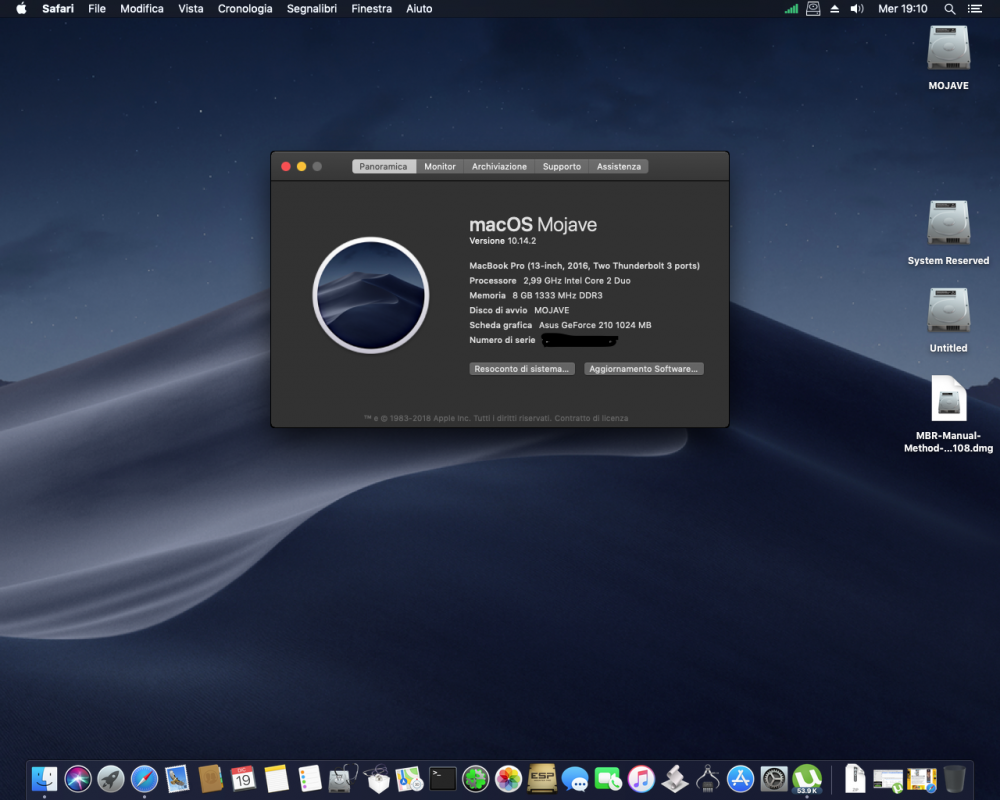
Task: Open Contacts book icon in Dock
Action: (x=210, y=778)
